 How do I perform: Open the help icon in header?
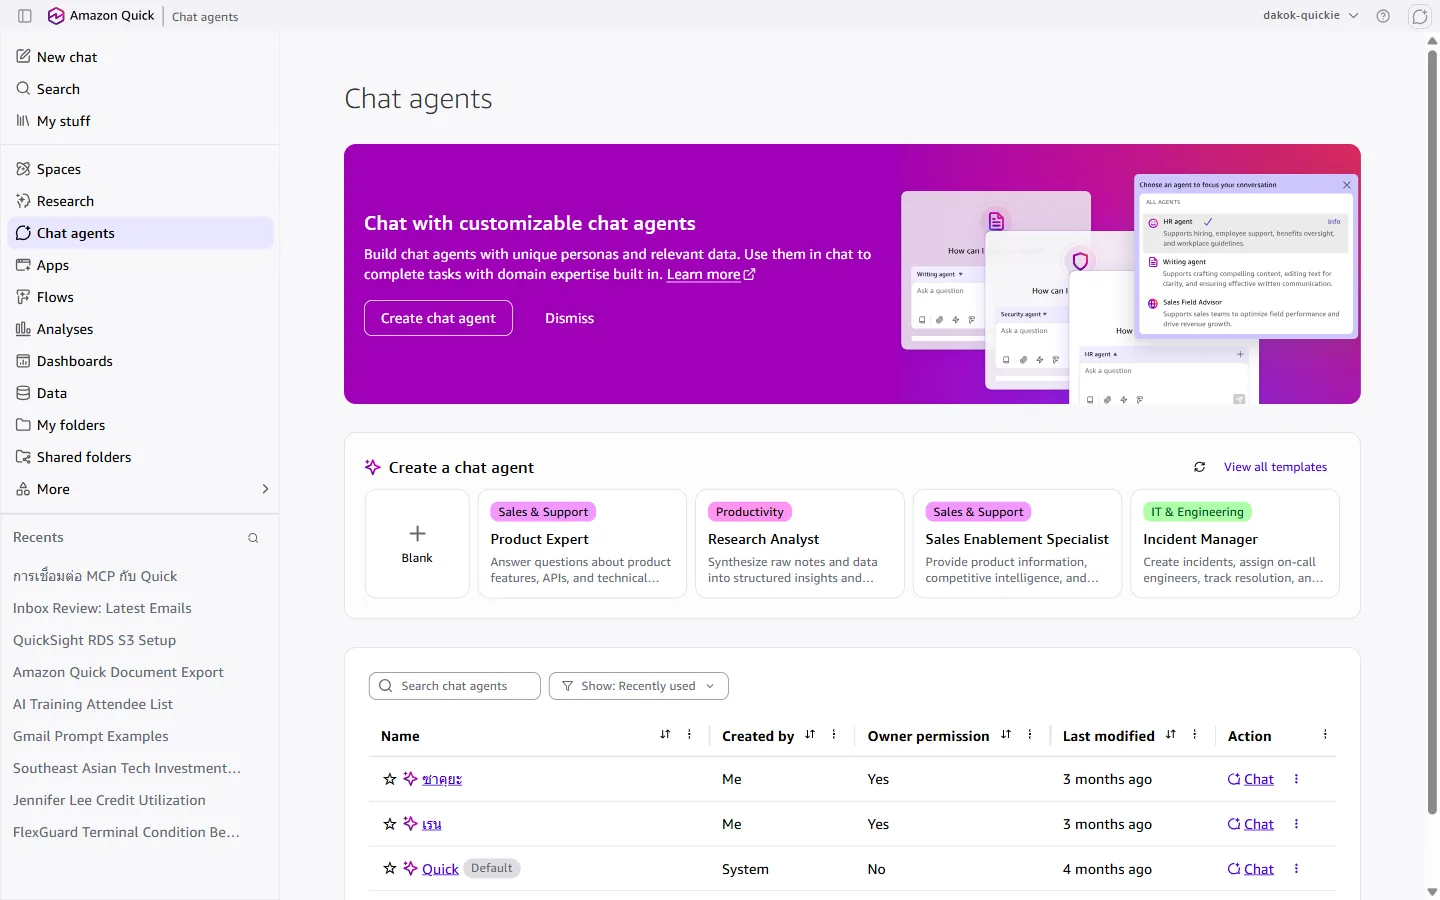1383,16
